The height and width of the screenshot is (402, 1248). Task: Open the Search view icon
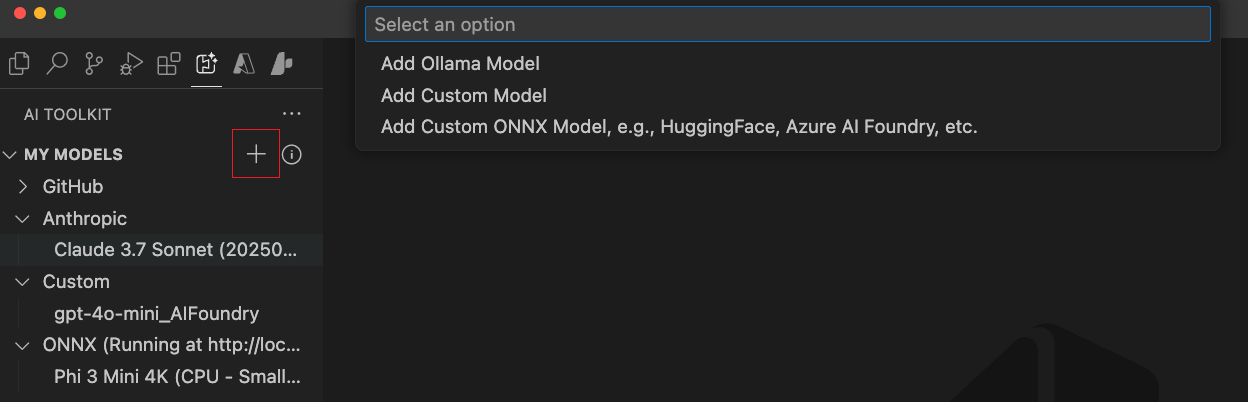point(57,65)
